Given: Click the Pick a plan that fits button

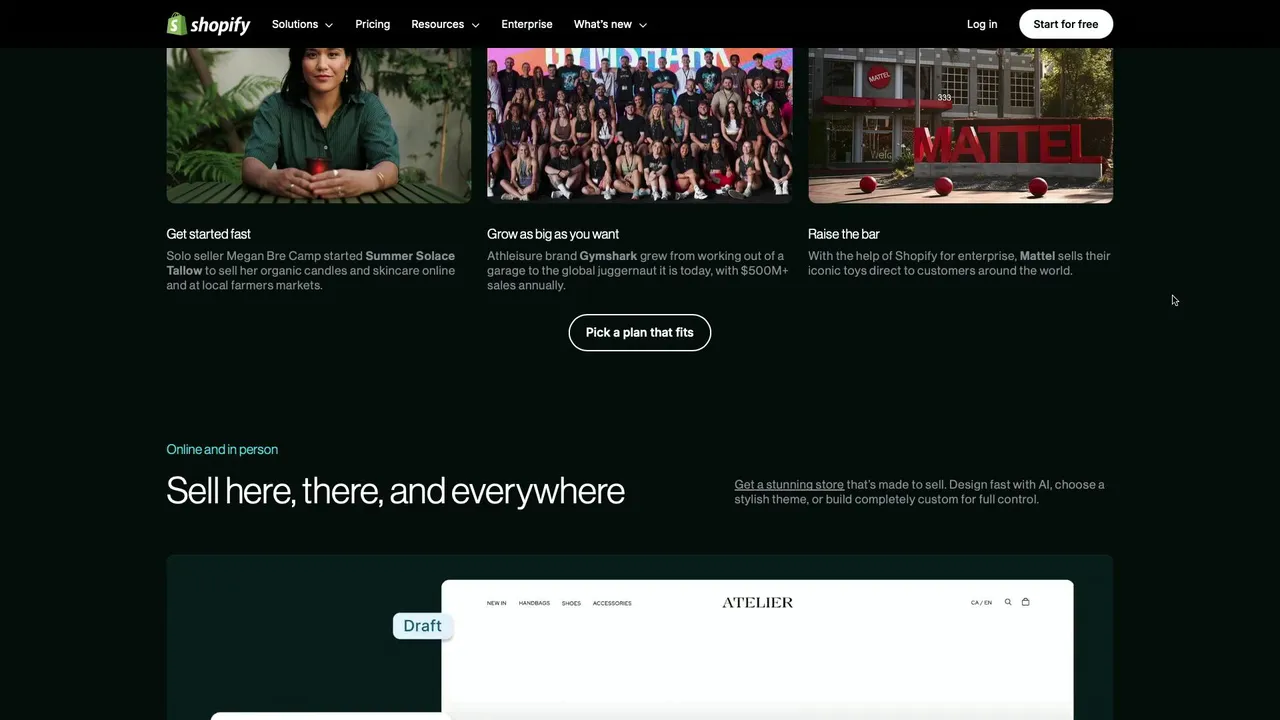Looking at the screenshot, I should (640, 333).
